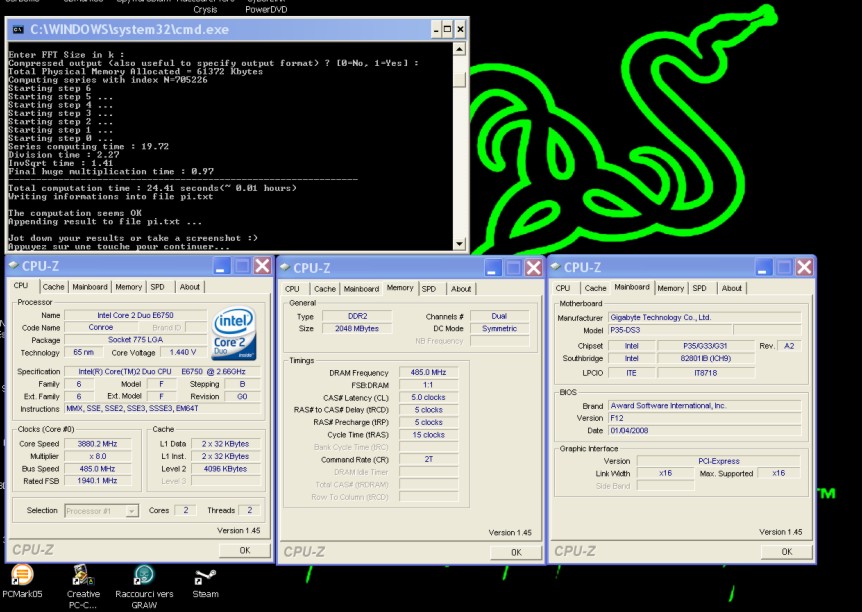Open the Cache tab in left CPU-Z window
862x612 pixels.
[53, 287]
